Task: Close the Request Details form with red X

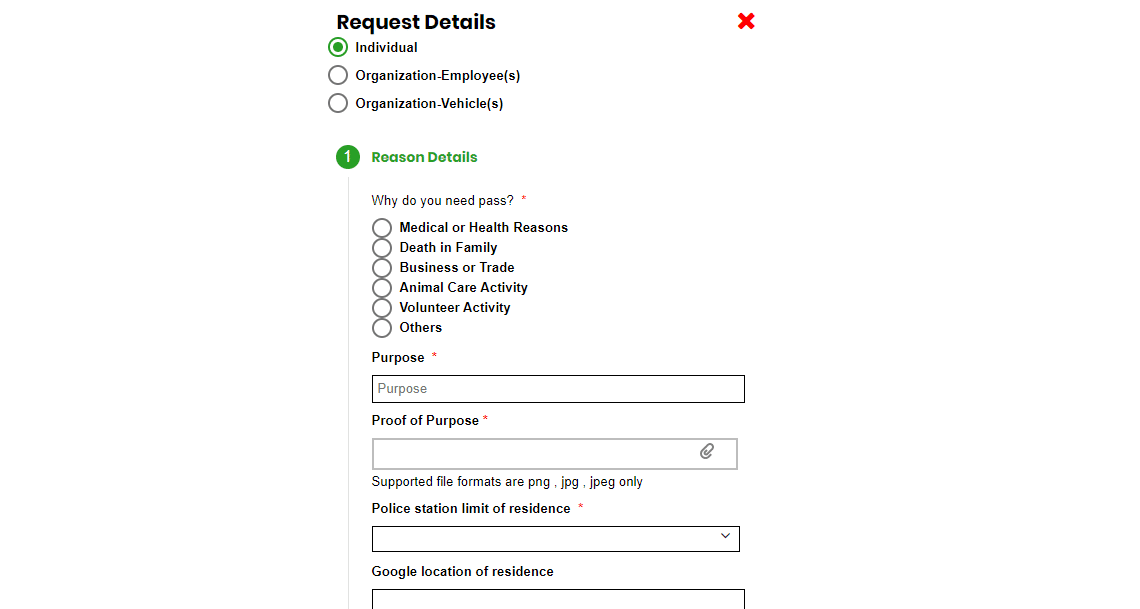Action: [746, 21]
